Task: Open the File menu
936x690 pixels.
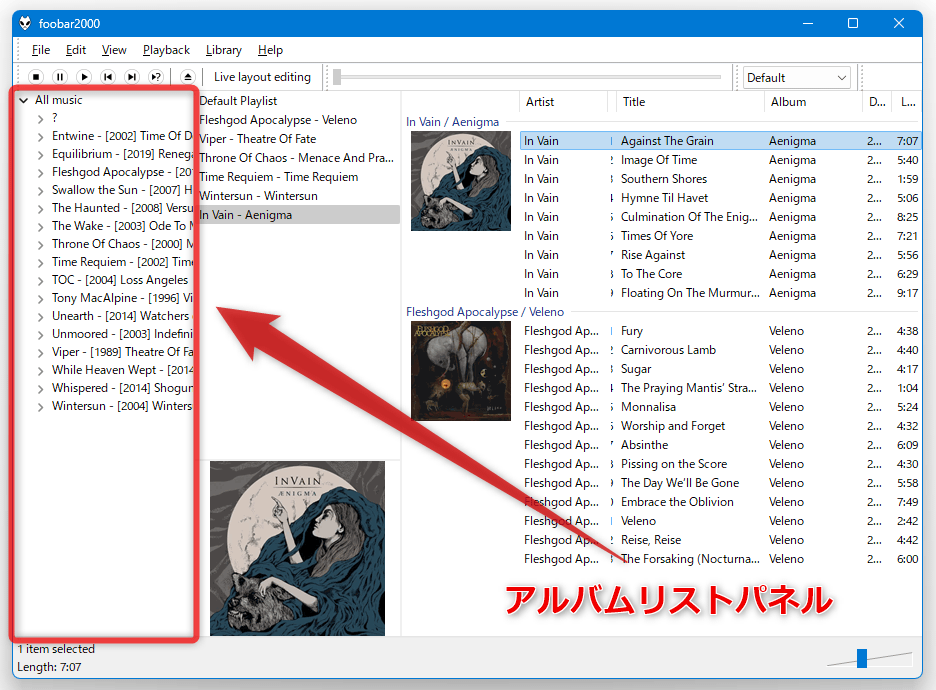Action: (x=41, y=50)
